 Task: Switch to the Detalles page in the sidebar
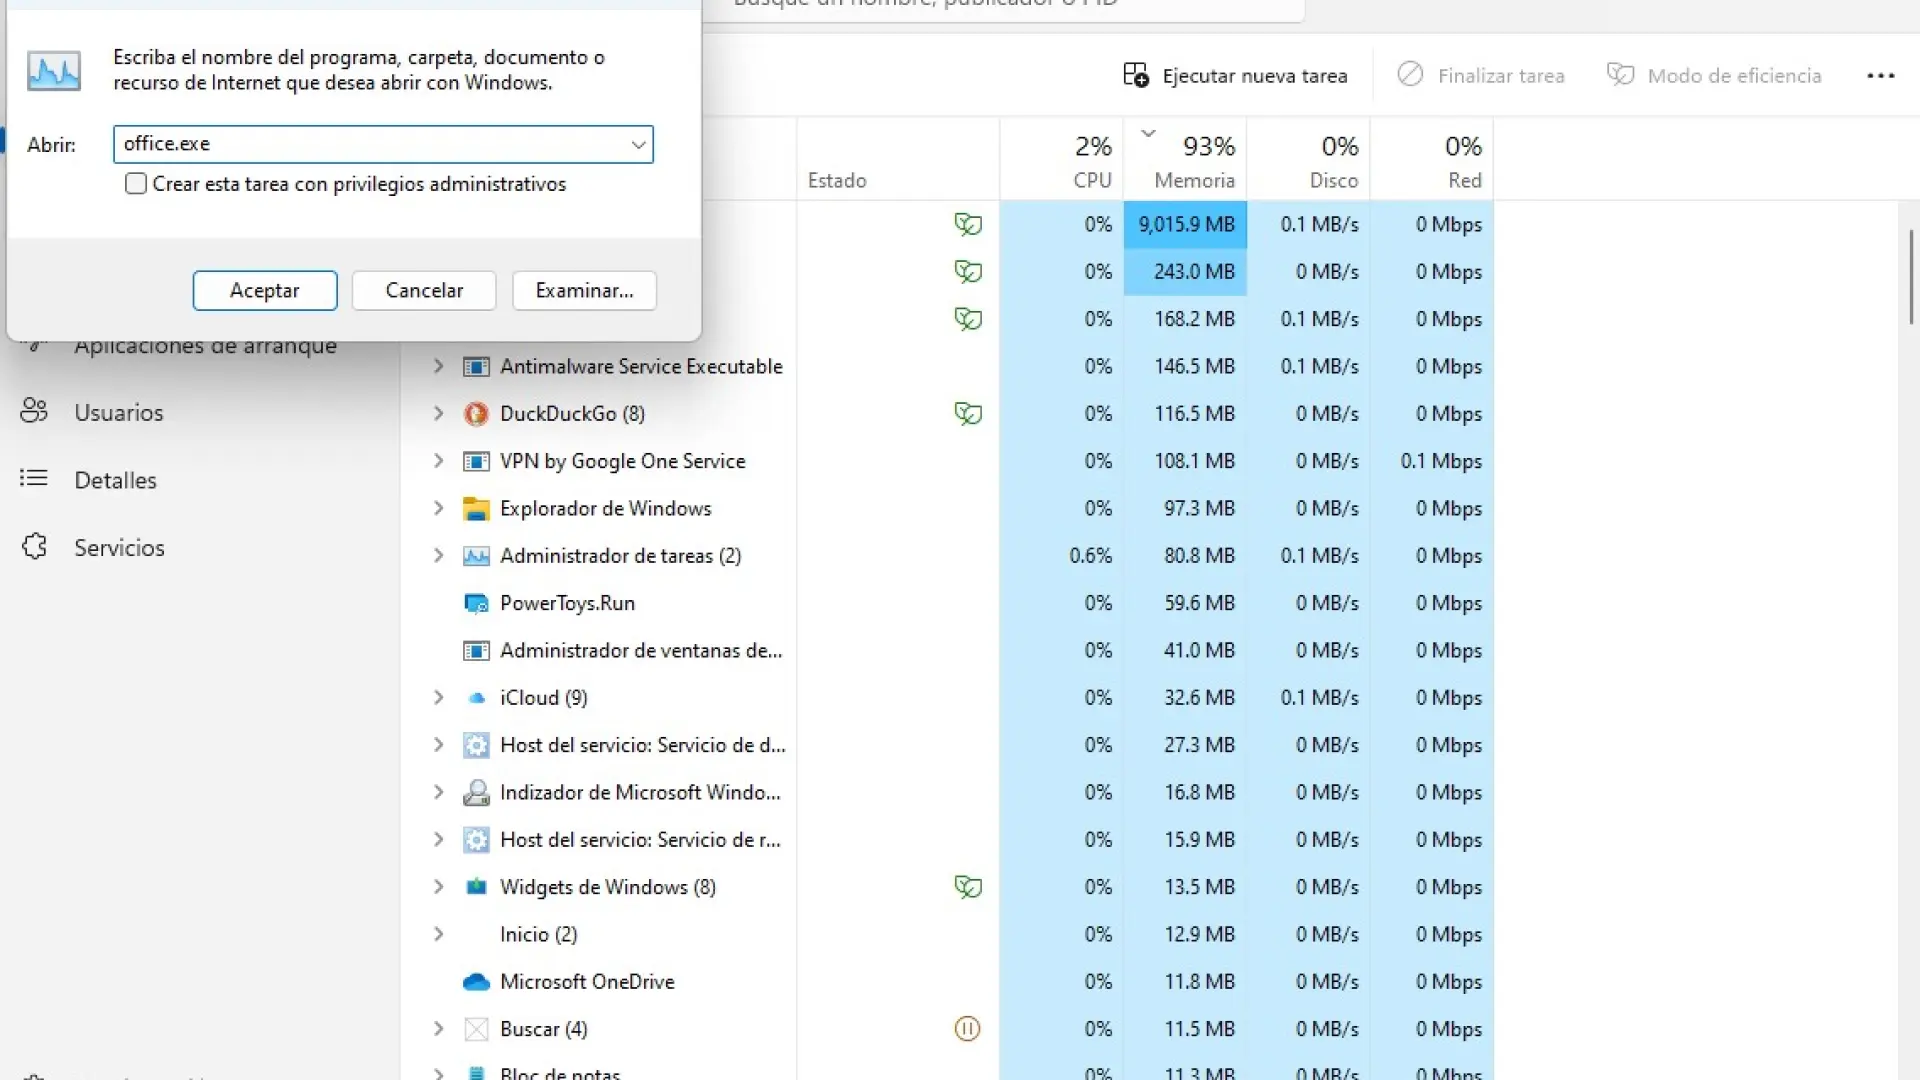[x=115, y=480]
